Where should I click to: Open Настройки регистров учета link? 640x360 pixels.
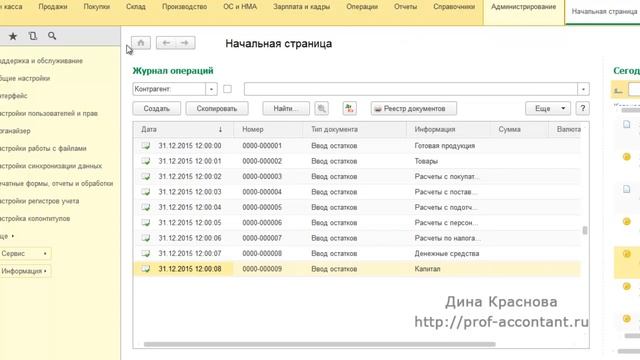pyautogui.click(x=40, y=201)
